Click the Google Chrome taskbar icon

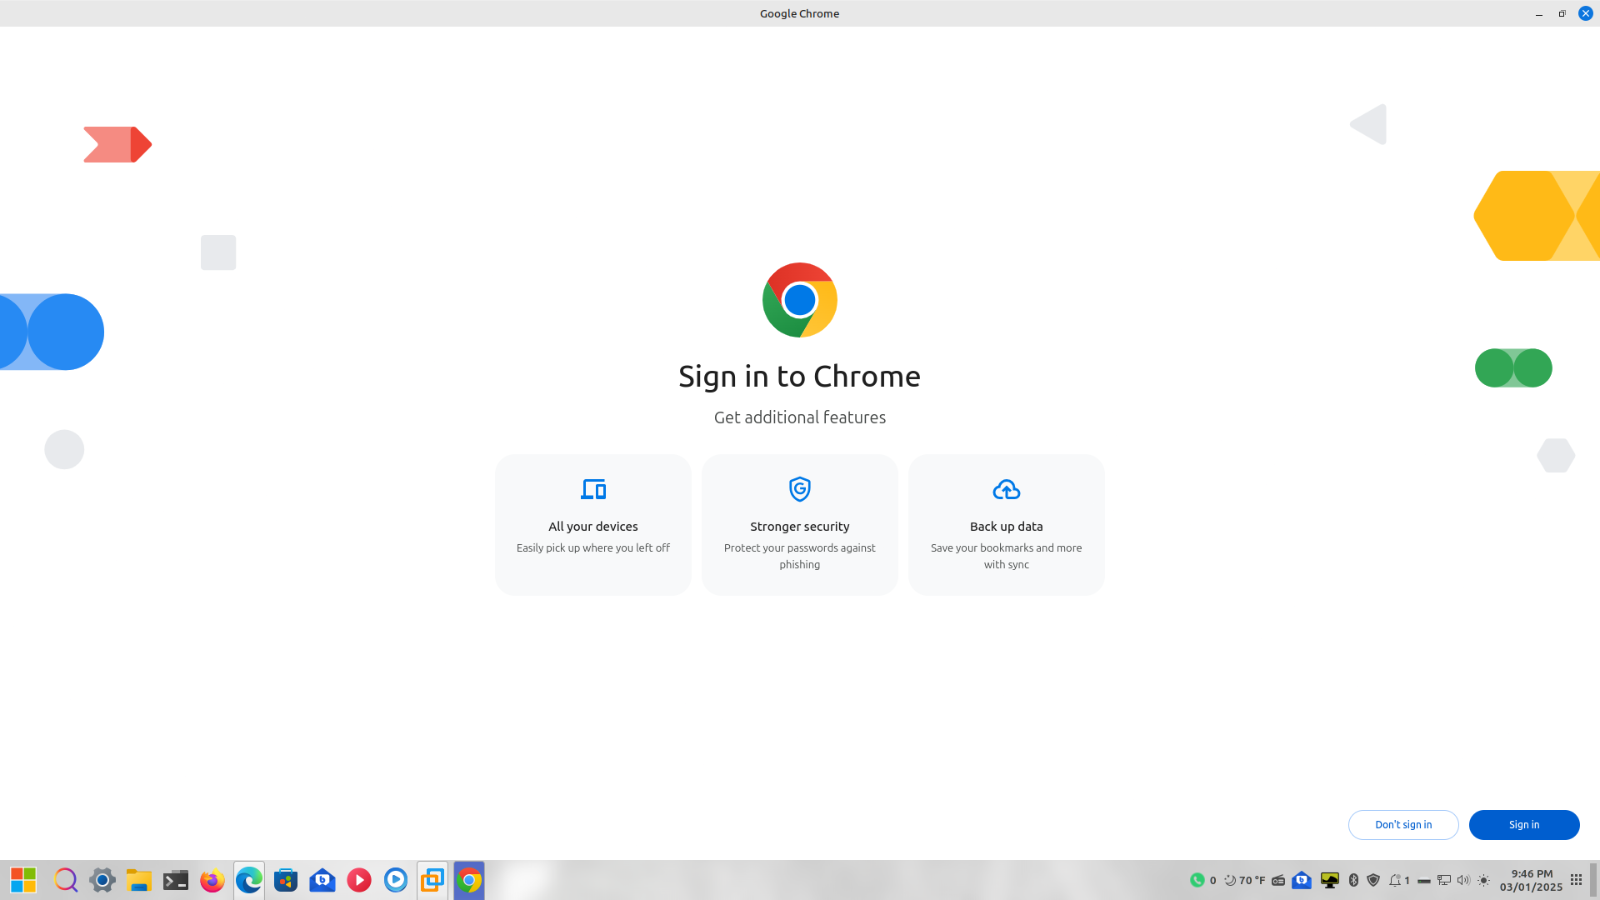point(469,880)
